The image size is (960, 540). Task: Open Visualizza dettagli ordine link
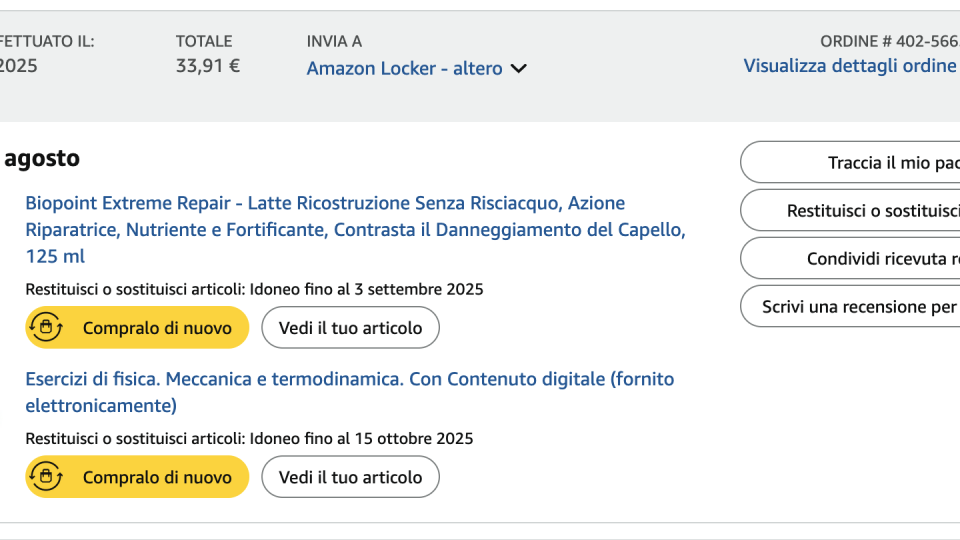pyautogui.click(x=850, y=65)
